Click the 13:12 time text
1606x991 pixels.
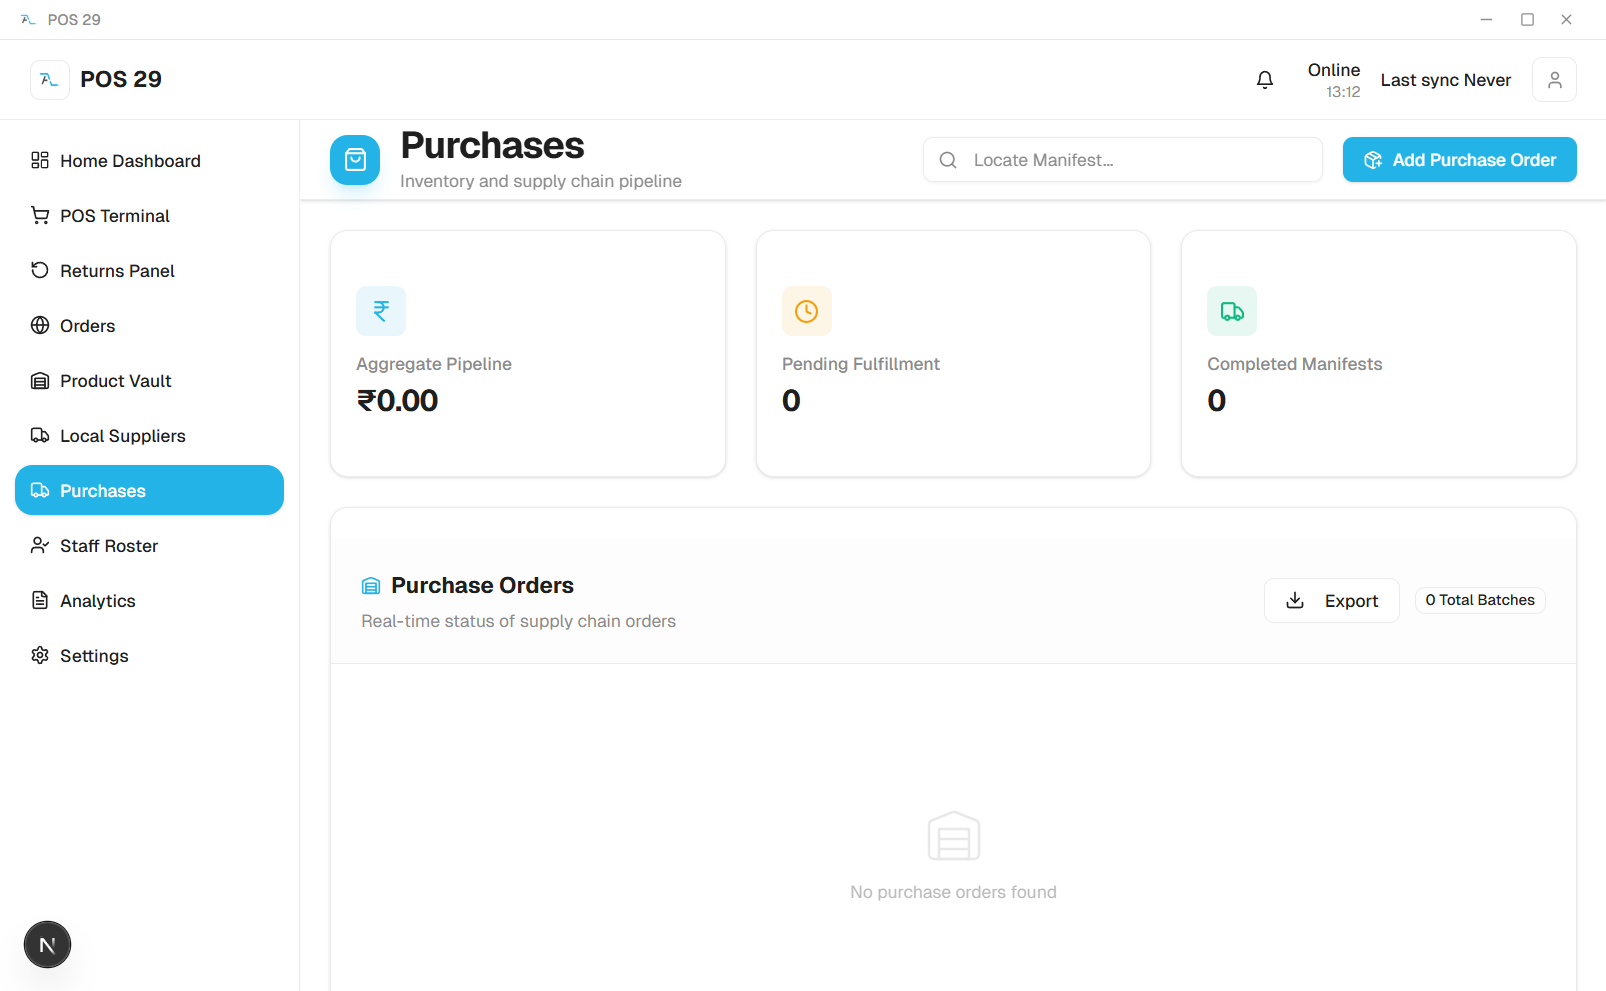coord(1343,92)
